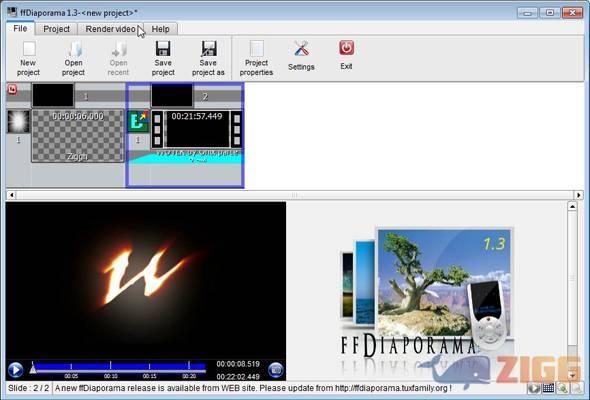The width and height of the screenshot is (590, 400).
Task: Open the Help tab
Action: 160,29
